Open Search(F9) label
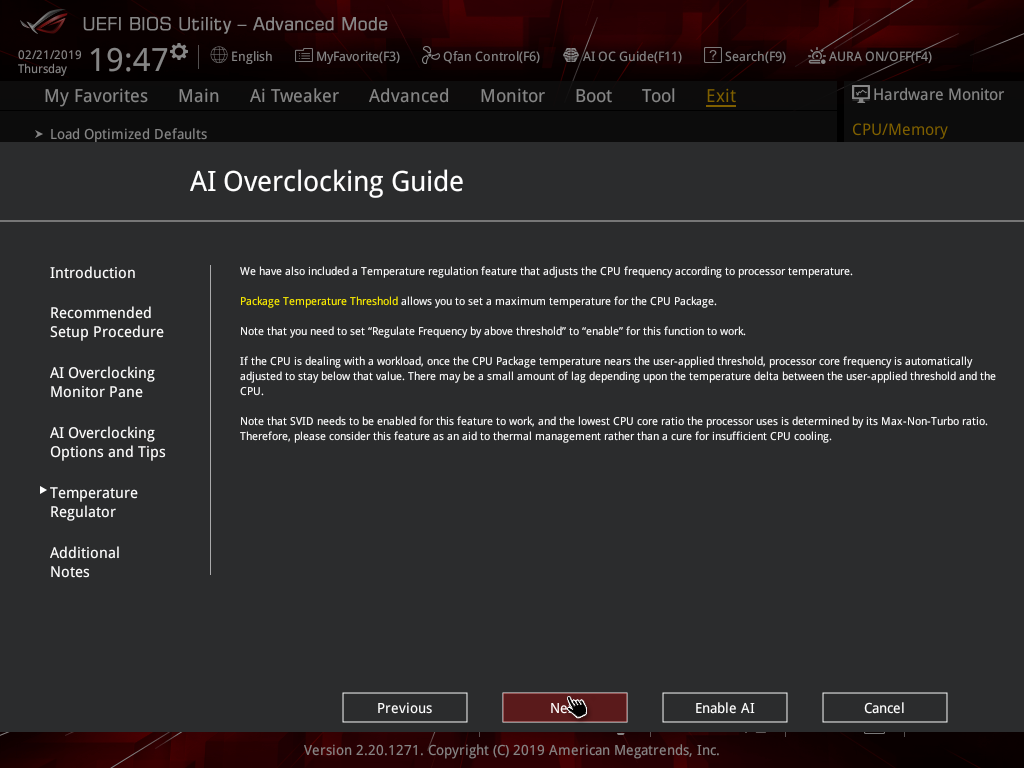The image size is (1024, 768). tap(755, 57)
